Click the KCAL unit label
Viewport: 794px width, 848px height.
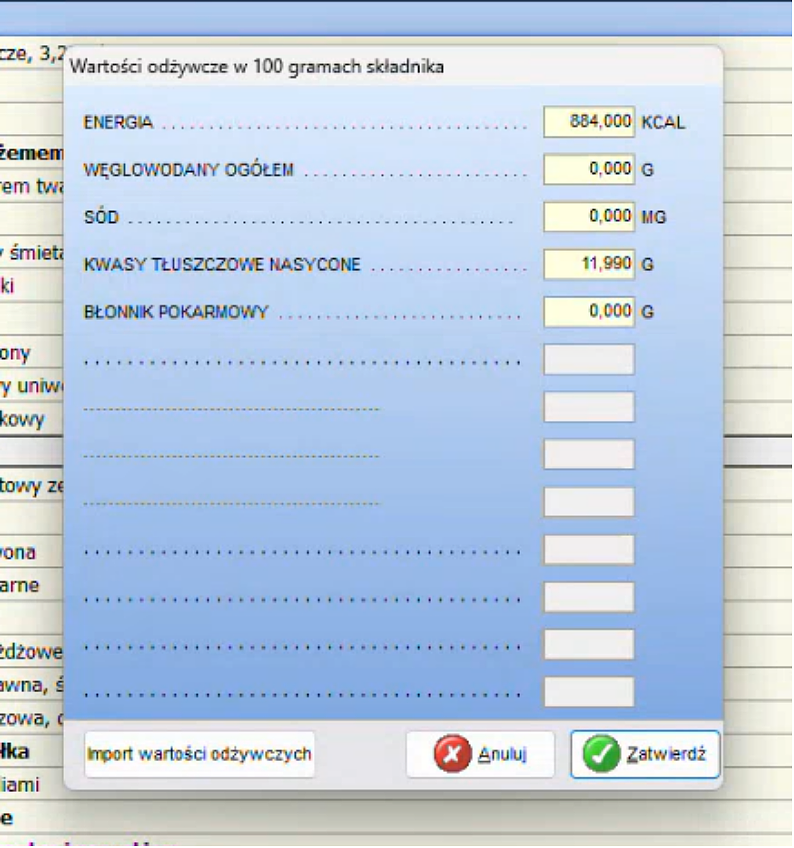pos(664,123)
